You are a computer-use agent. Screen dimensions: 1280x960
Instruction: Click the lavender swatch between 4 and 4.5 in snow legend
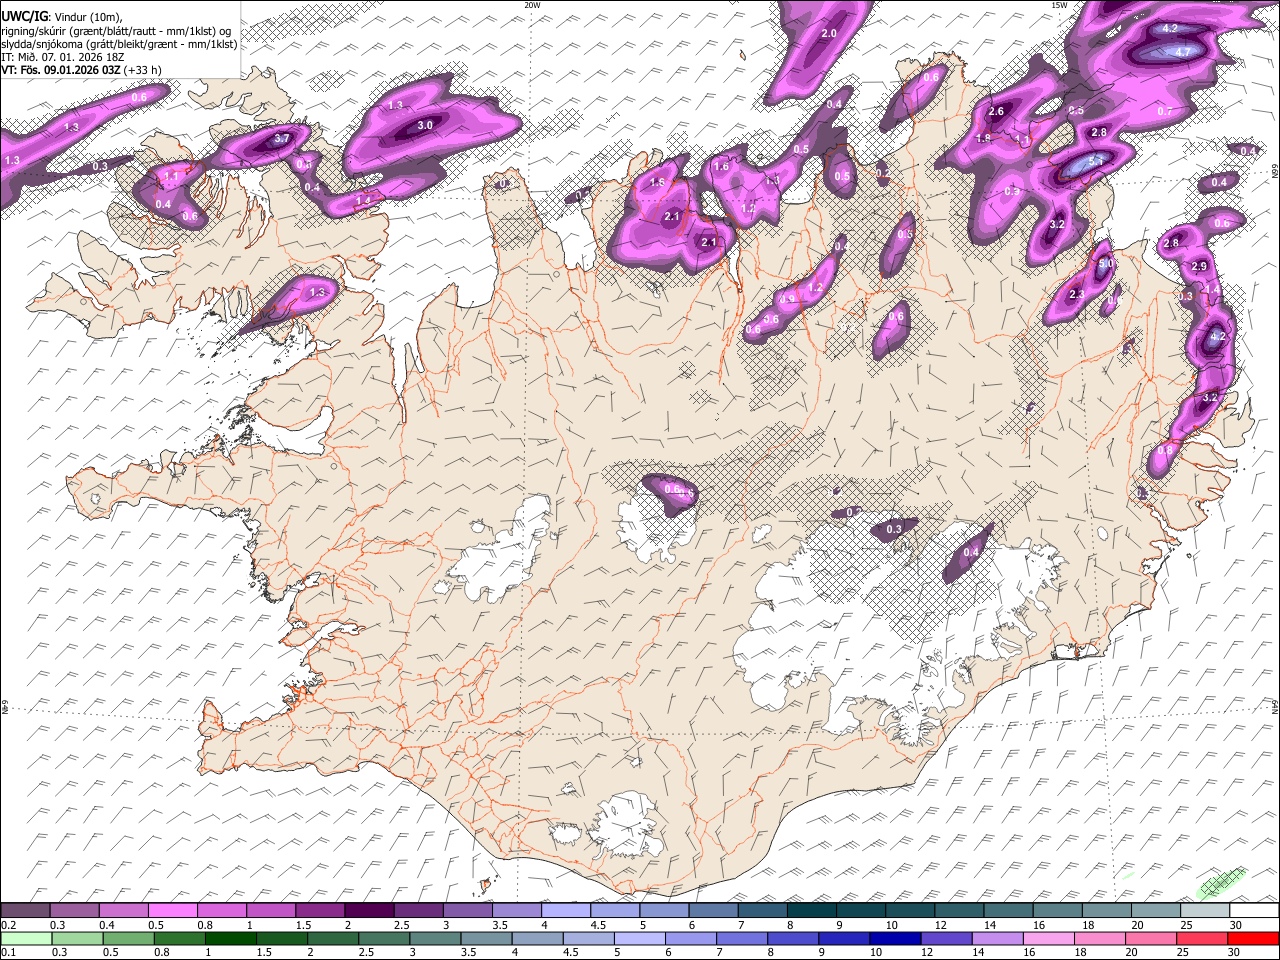pos(566,911)
